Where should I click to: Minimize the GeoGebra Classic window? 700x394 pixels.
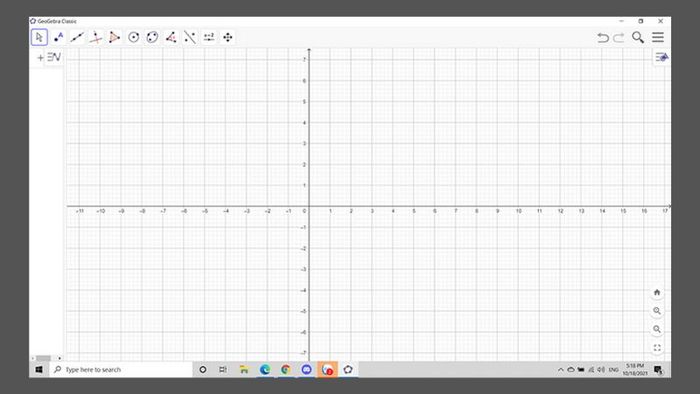click(x=621, y=21)
